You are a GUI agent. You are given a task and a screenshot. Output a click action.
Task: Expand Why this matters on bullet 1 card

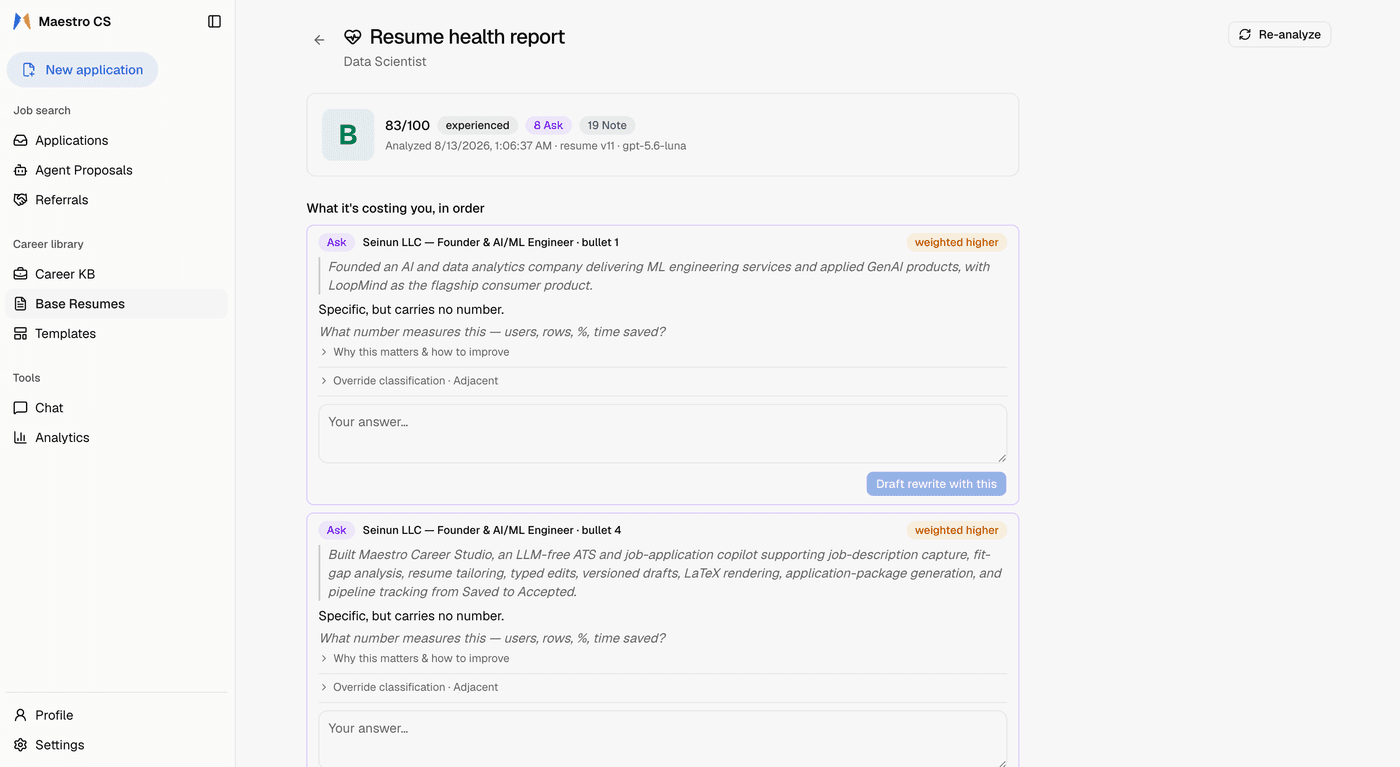point(415,352)
